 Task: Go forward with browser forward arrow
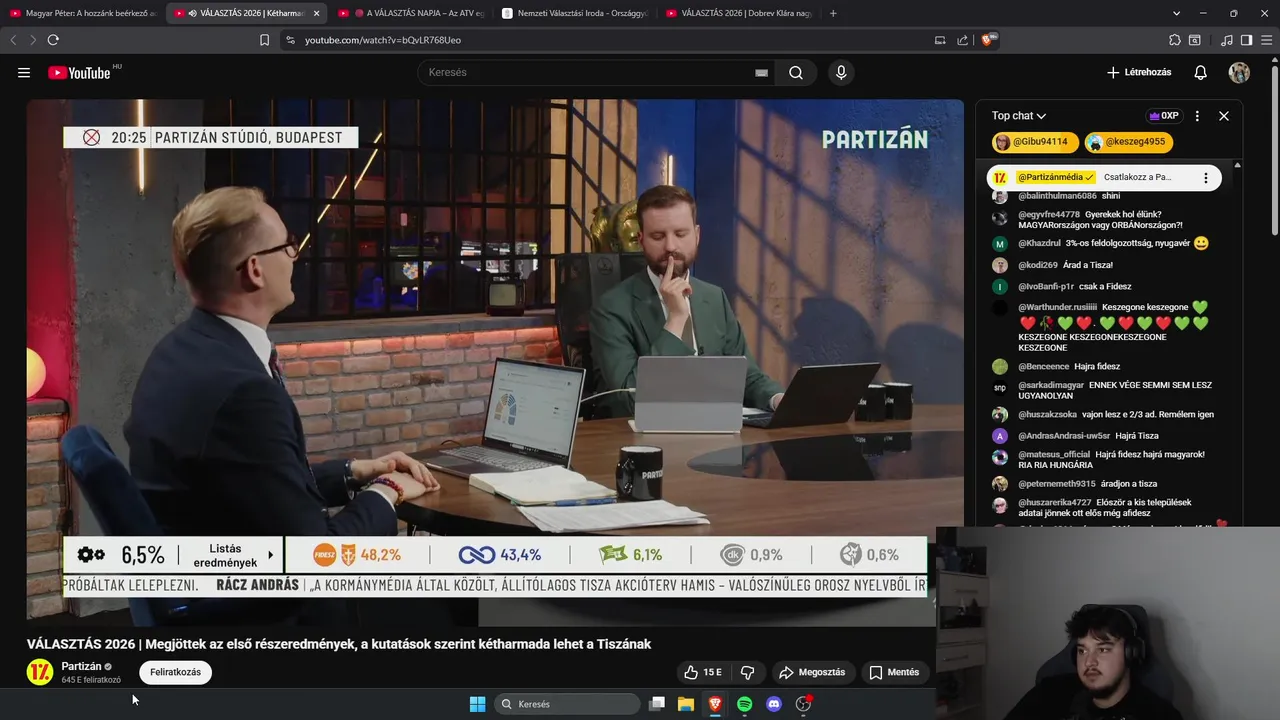pyautogui.click(x=32, y=40)
